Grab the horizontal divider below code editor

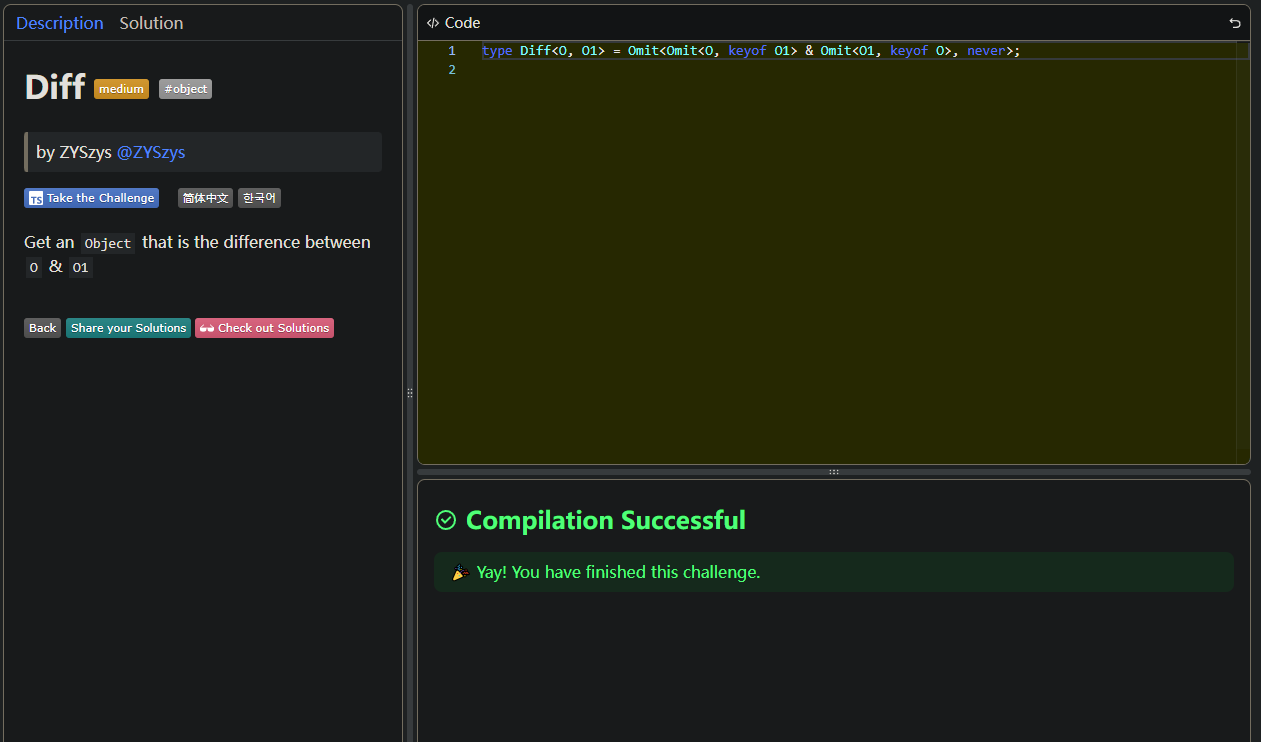point(833,471)
